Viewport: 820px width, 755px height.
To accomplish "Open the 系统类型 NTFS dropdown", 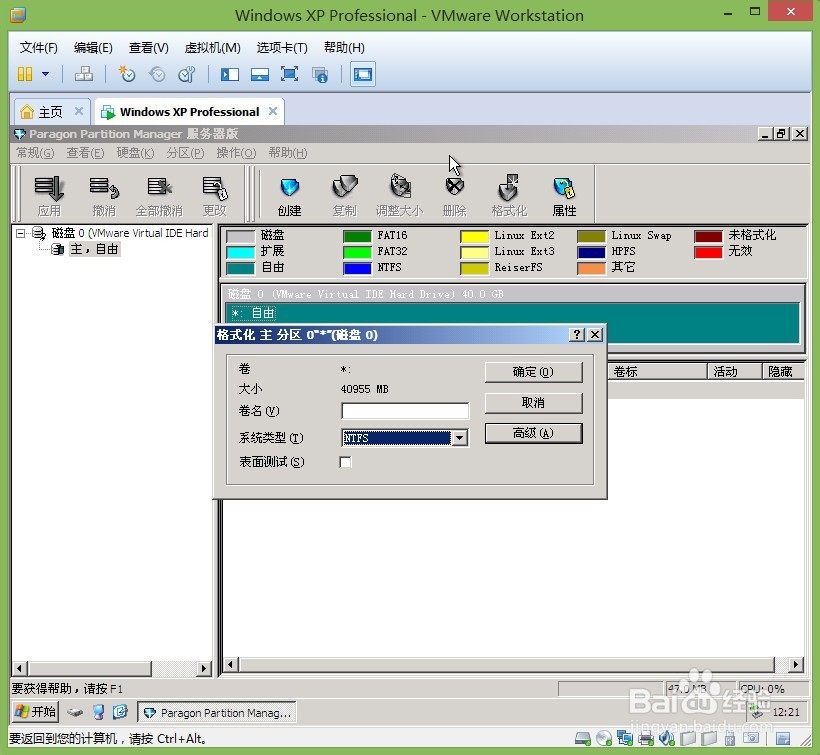I will point(460,438).
